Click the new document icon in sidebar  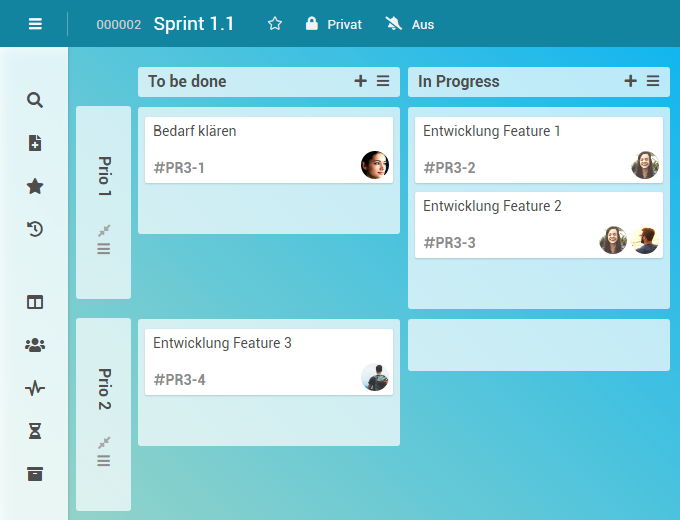point(35,143)
